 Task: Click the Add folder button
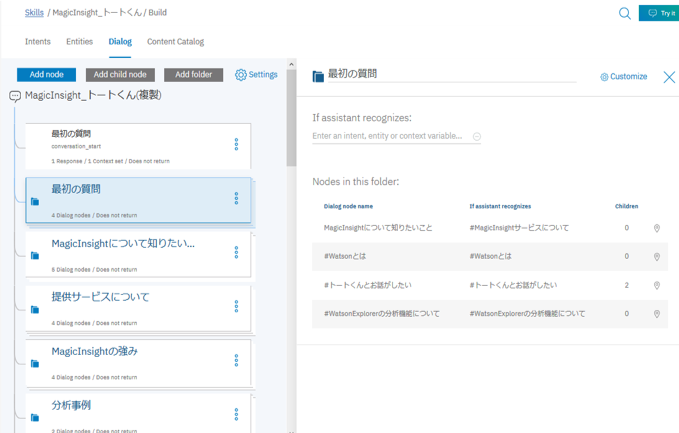coord(194,74)
